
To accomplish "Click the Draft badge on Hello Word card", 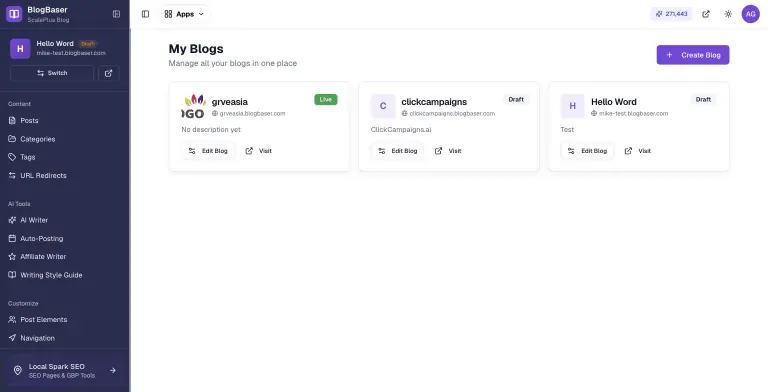I will click(703, 99).
